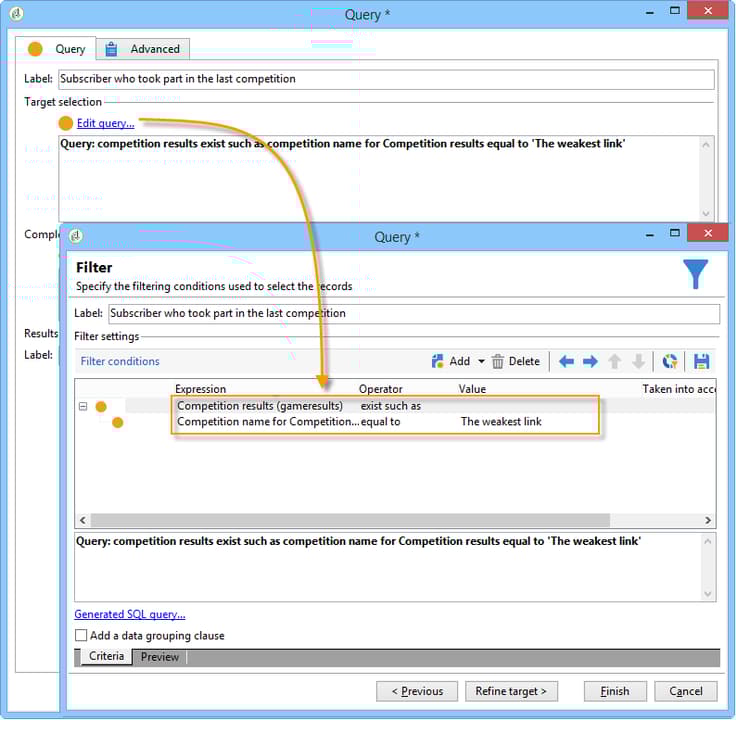Click the Operator column header
Viewport: 750px width, 733px height.
pyautogui.click(x=381, y=389)
